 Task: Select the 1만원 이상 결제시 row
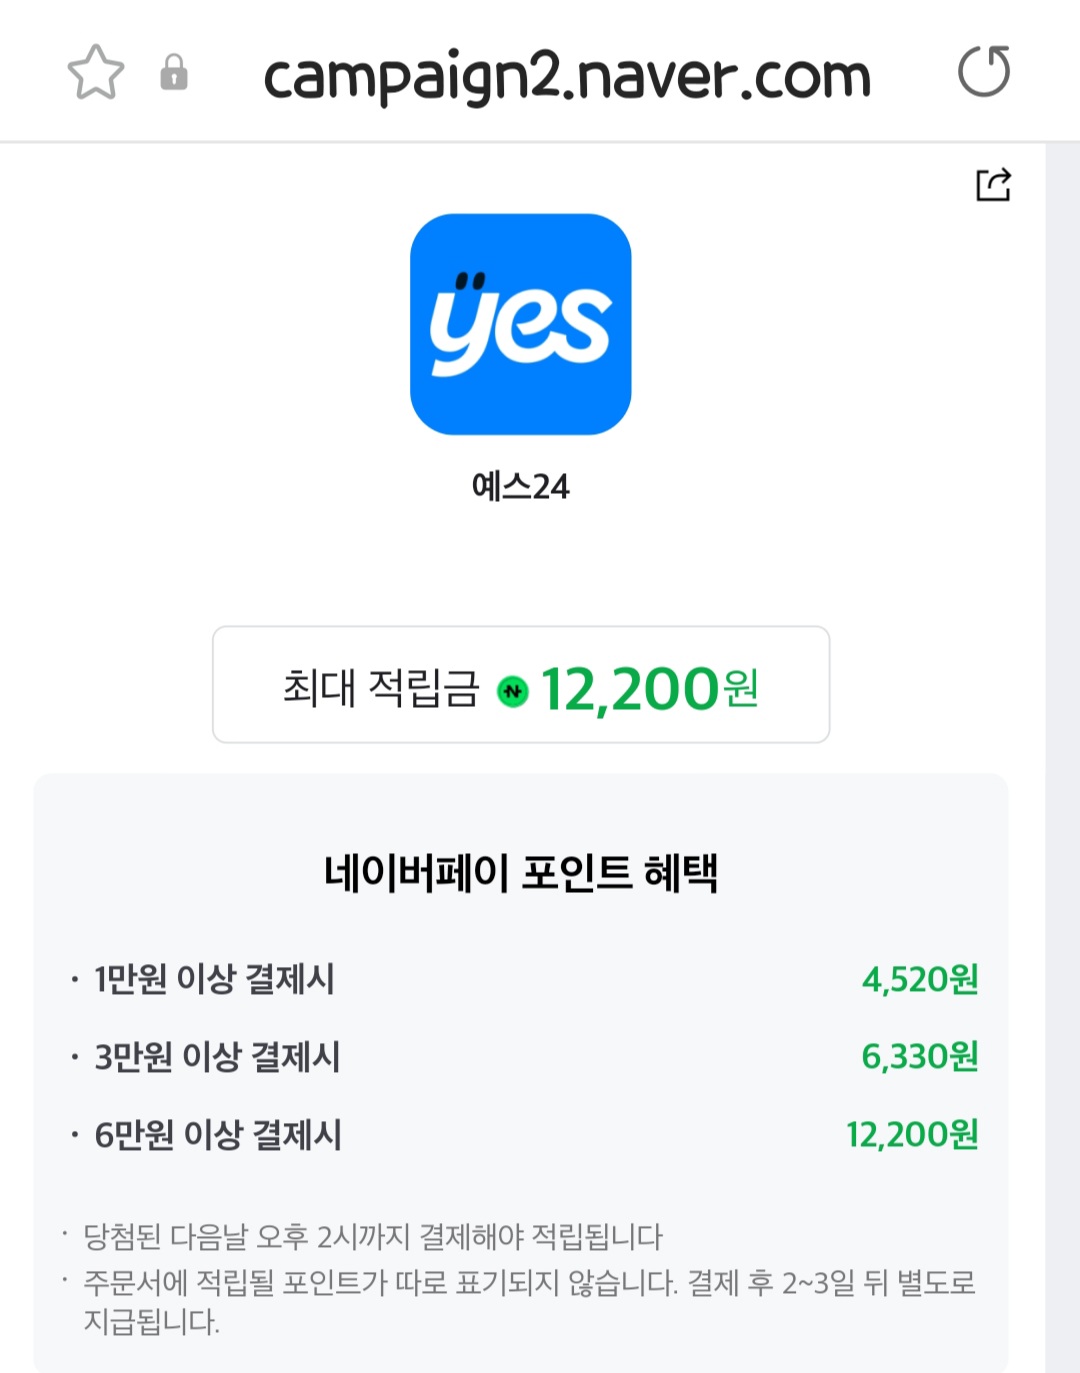(214, 979)
